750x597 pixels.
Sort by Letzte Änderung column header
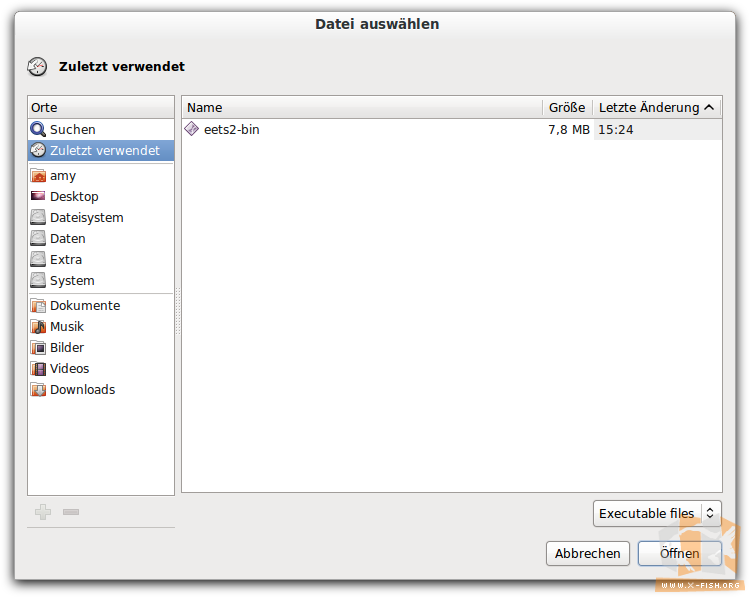[657, 108]
